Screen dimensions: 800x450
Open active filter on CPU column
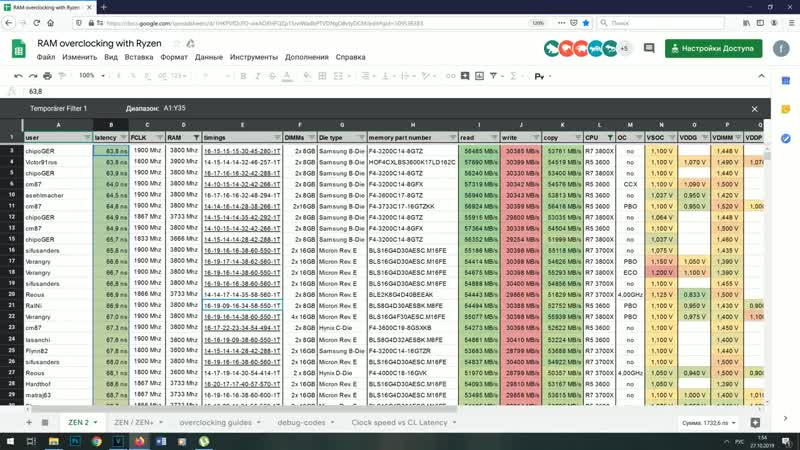click(x=610, y=138)
